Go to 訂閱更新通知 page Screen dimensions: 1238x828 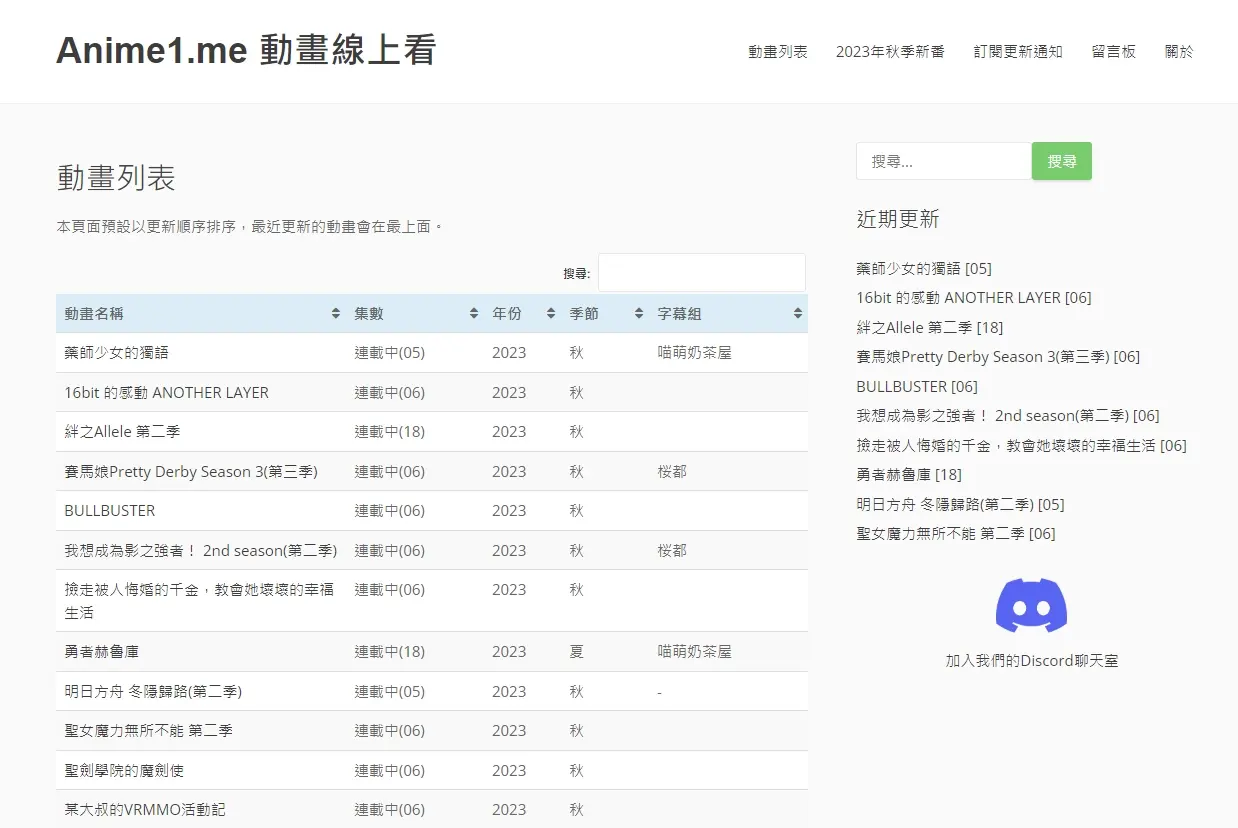click(x=1018, y=52)
